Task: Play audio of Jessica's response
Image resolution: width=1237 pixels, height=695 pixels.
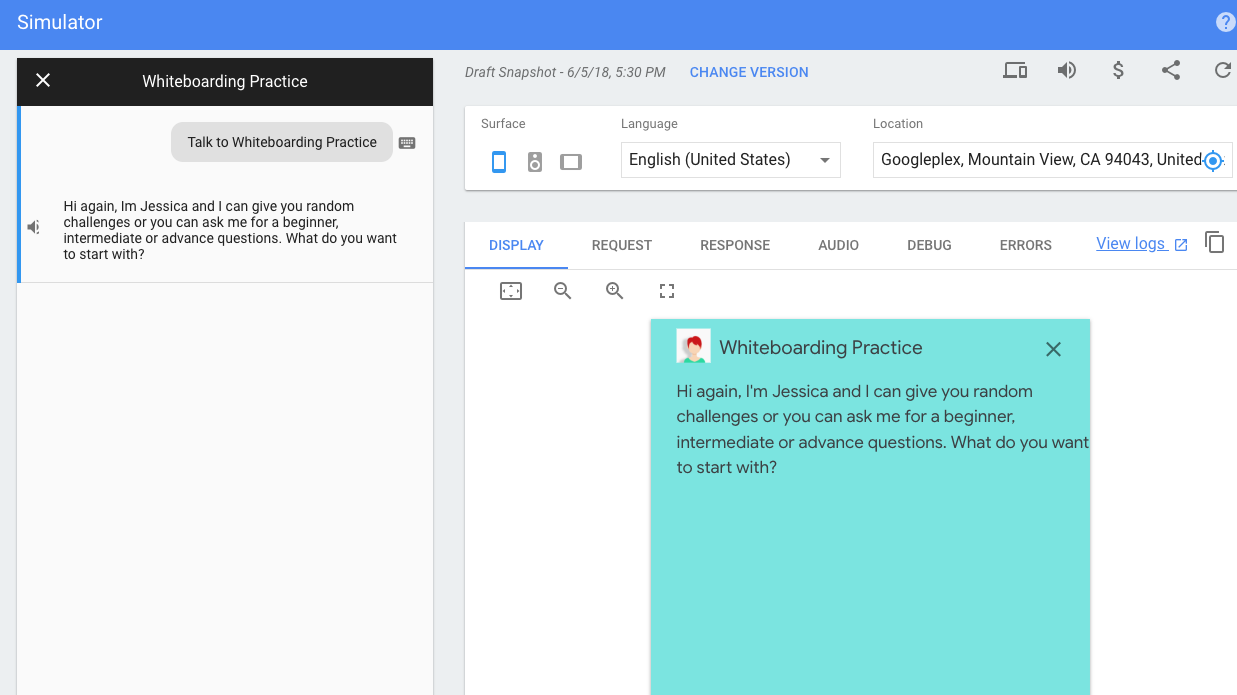Action: [34, 227]
